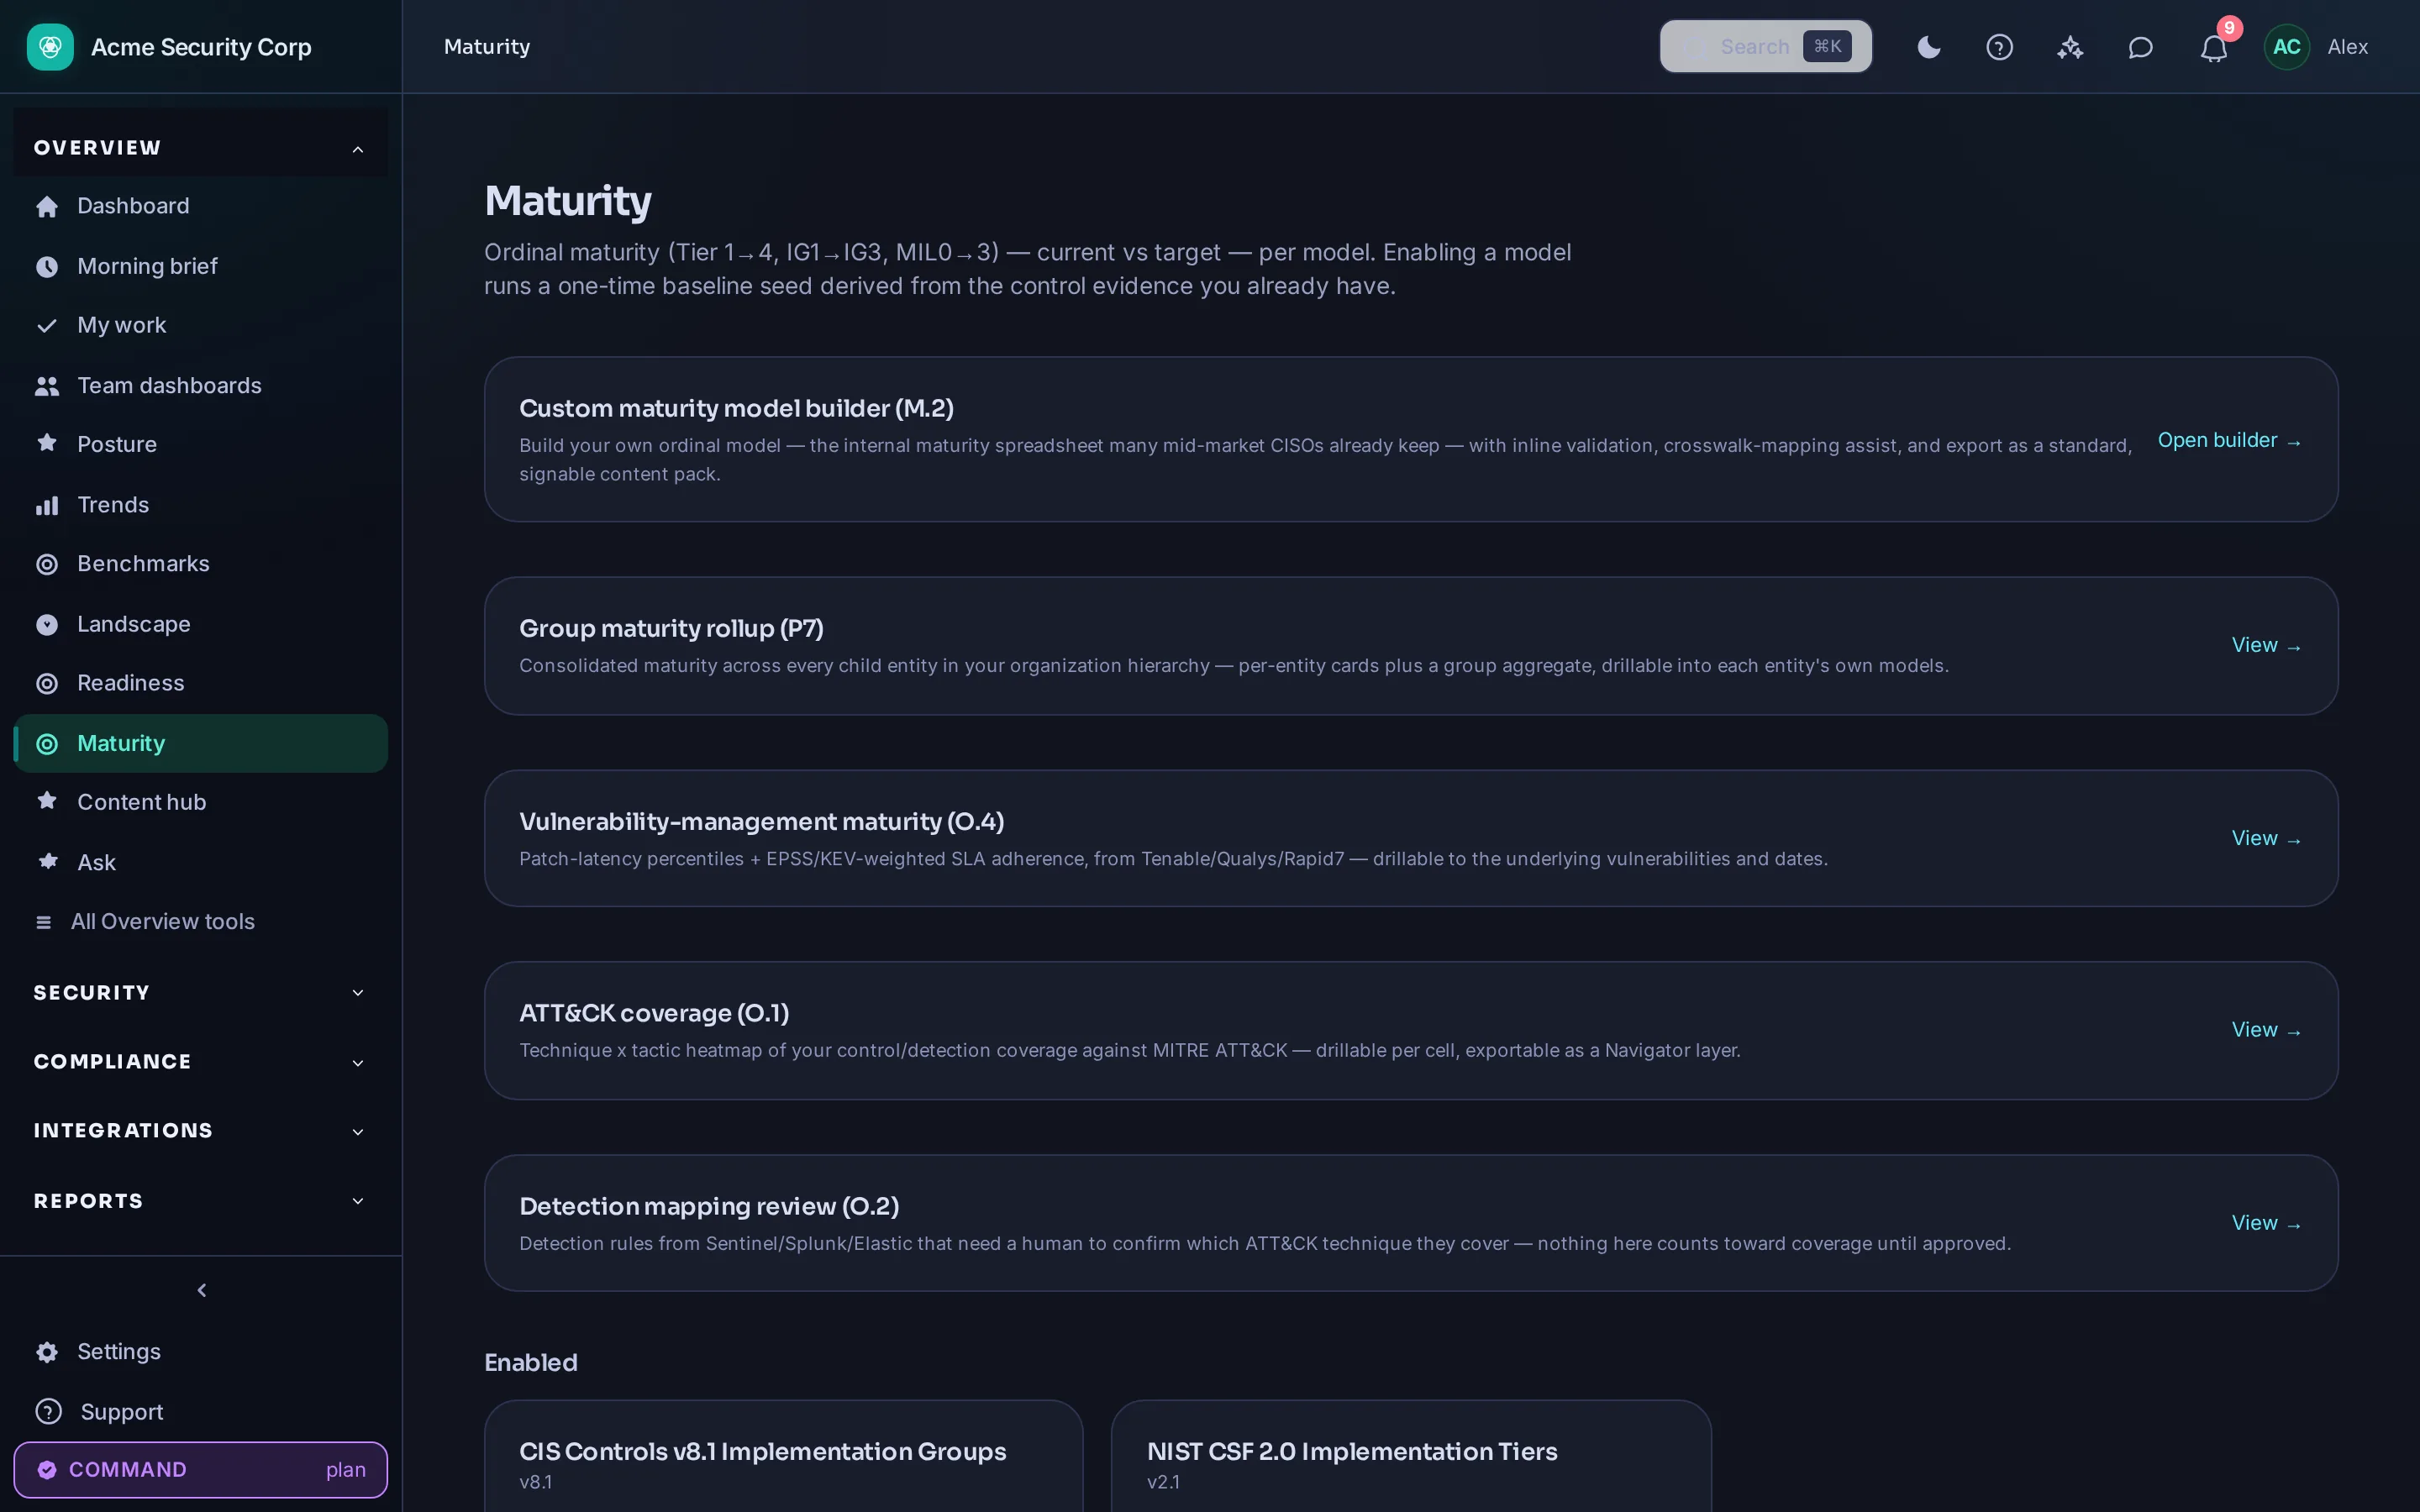Expand the Integrations section
This screenshot has height=1512, width=2420.
click(x=200, y=1131)
